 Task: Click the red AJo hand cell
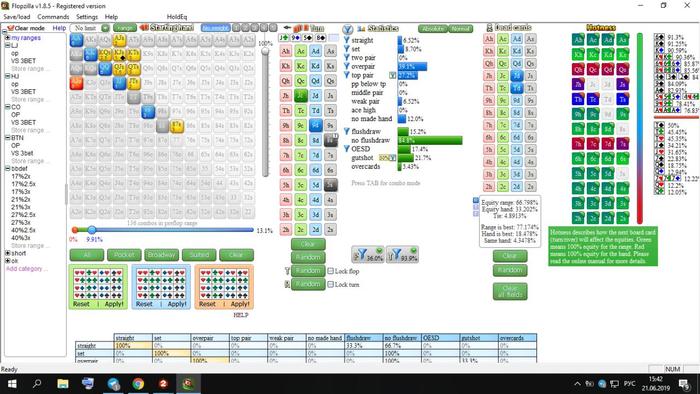76,83
